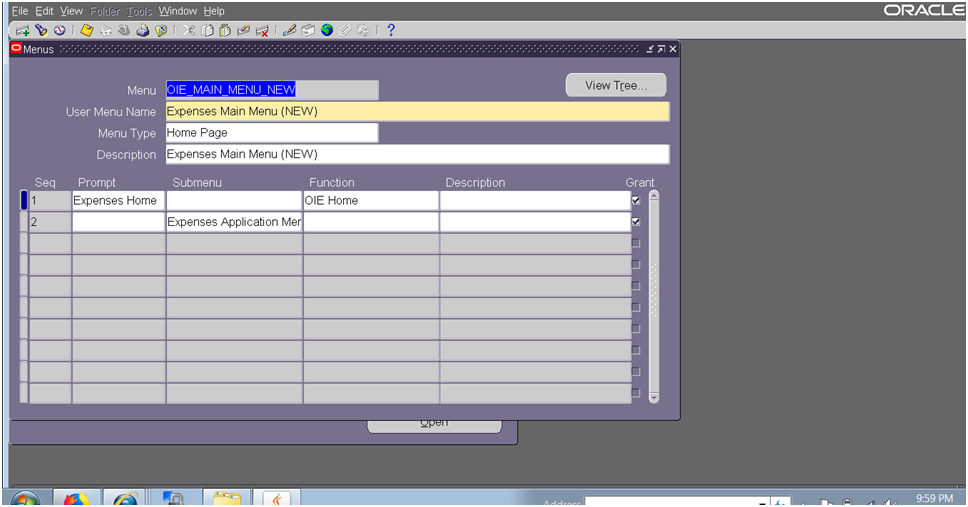968x507 pixels.
Task: Open Firefox from the taskbar
Action: pyautogui.click(x=77, y=498)
